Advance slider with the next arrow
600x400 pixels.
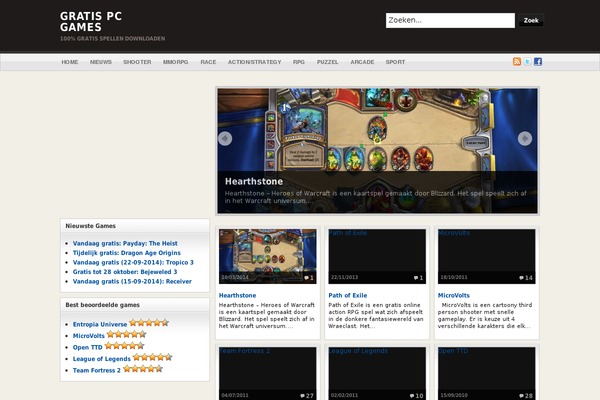coord(525,138)
